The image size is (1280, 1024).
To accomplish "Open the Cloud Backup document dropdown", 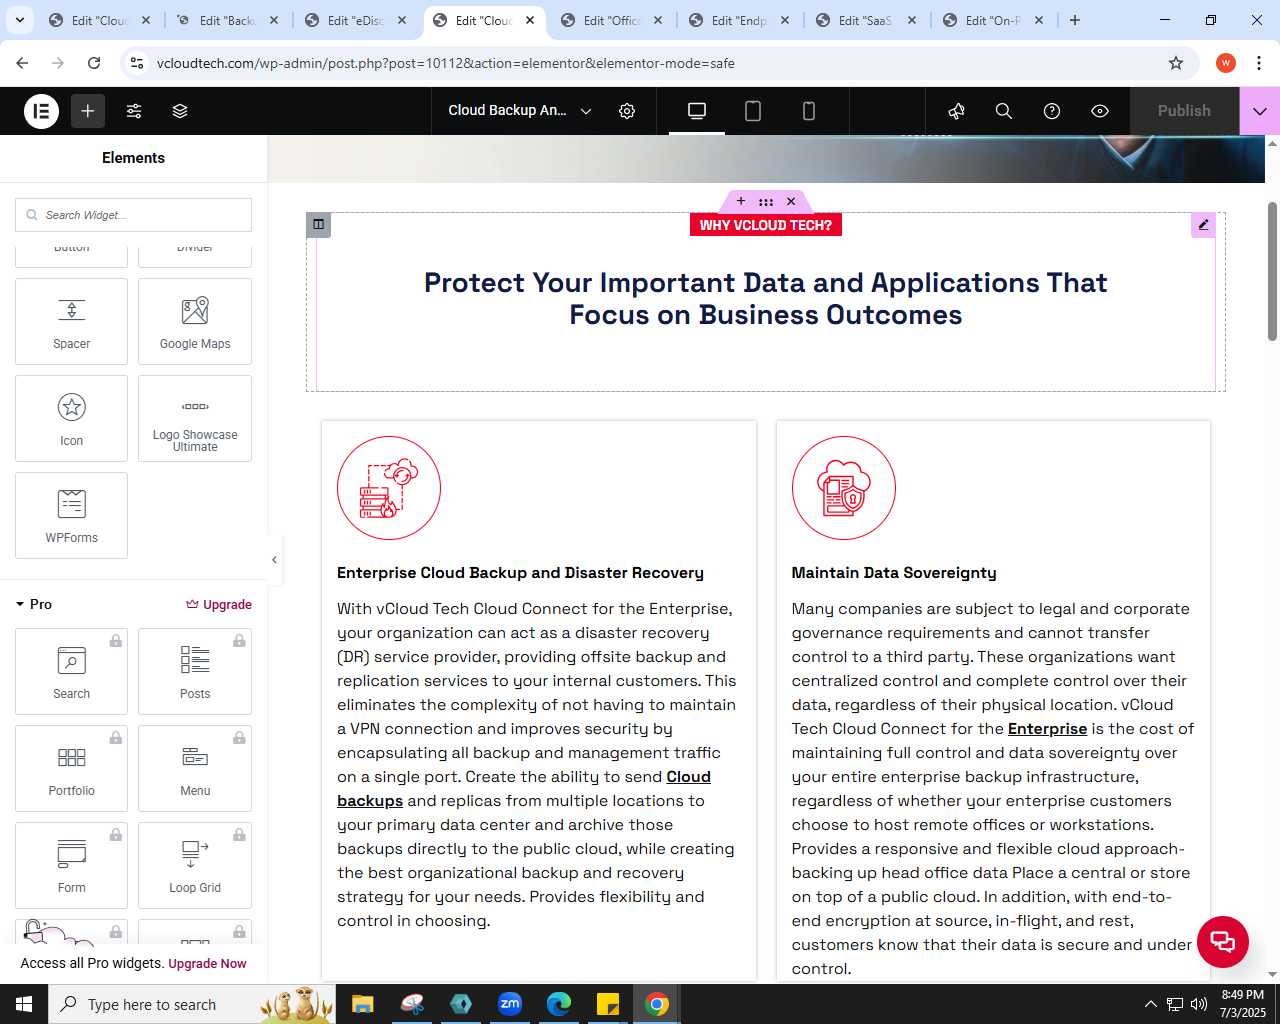I will tap(519, 111).
